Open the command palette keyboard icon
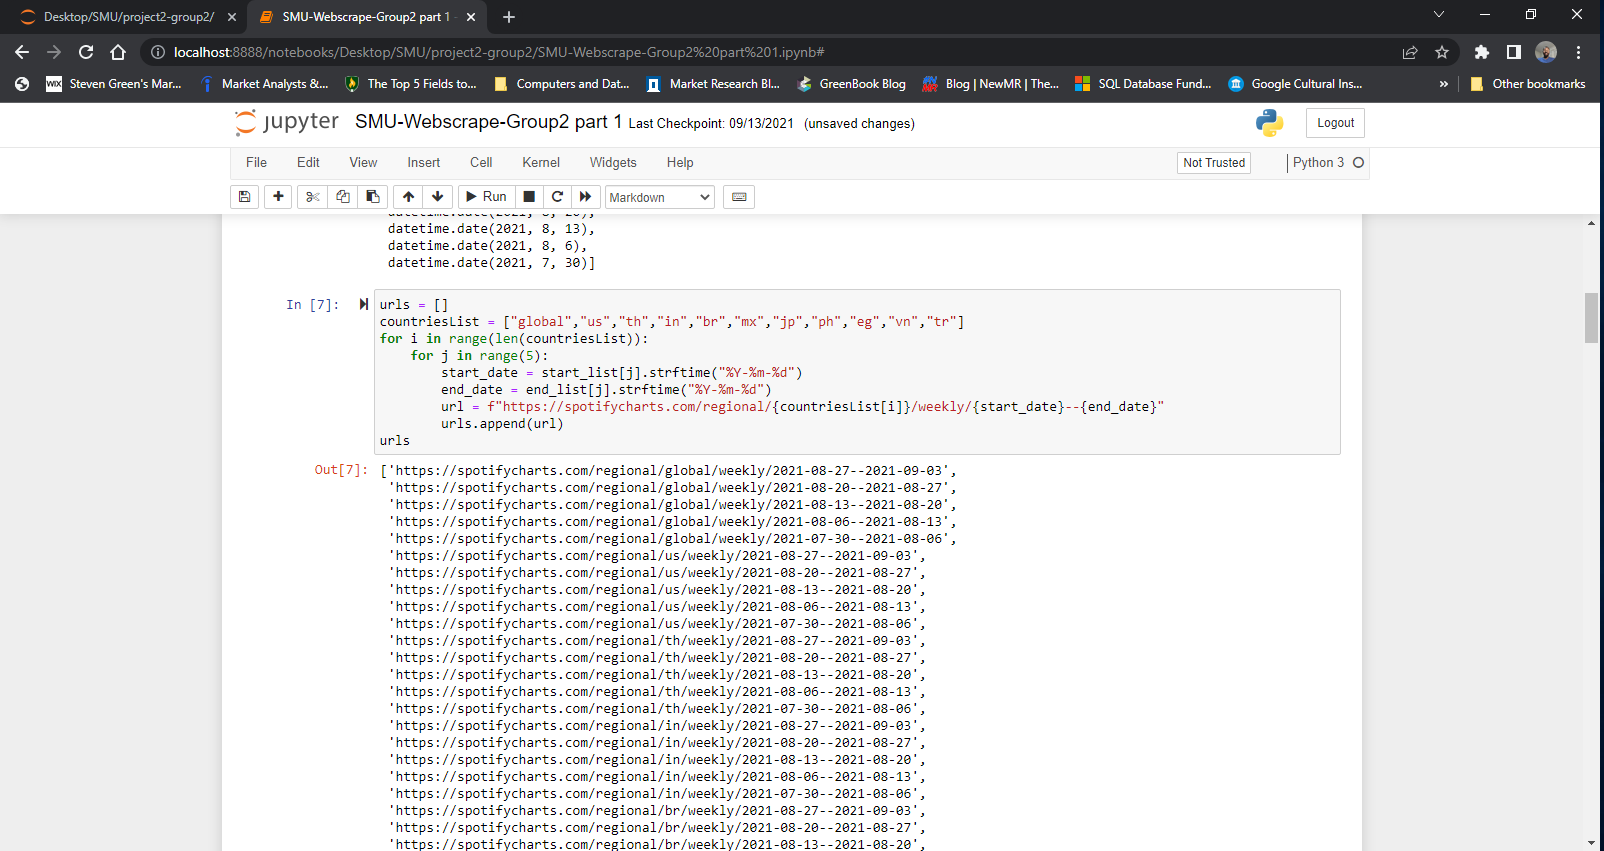 coord(739,197)
